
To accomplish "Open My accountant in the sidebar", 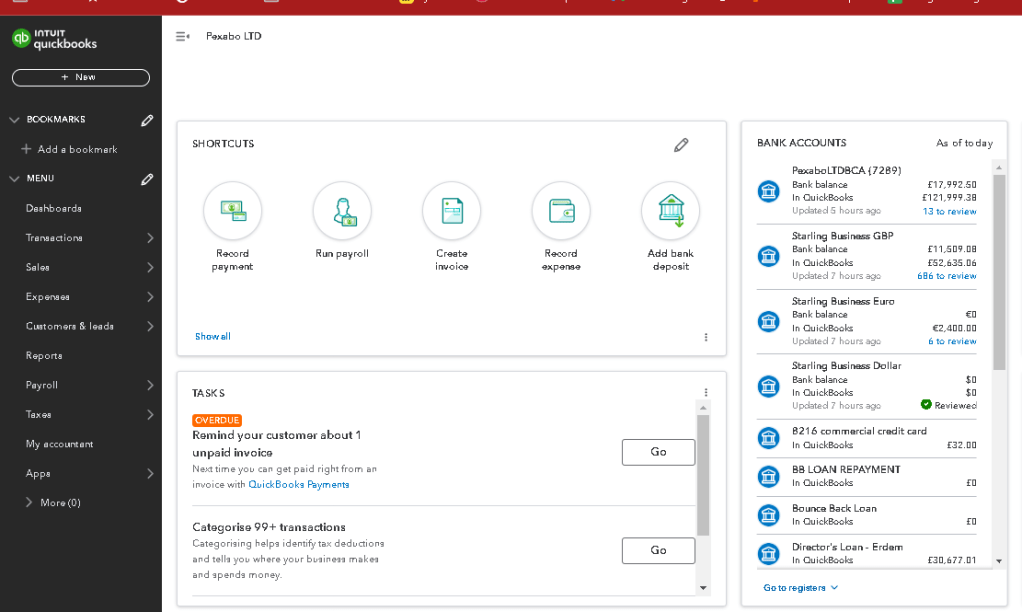I will click(59, 444).
